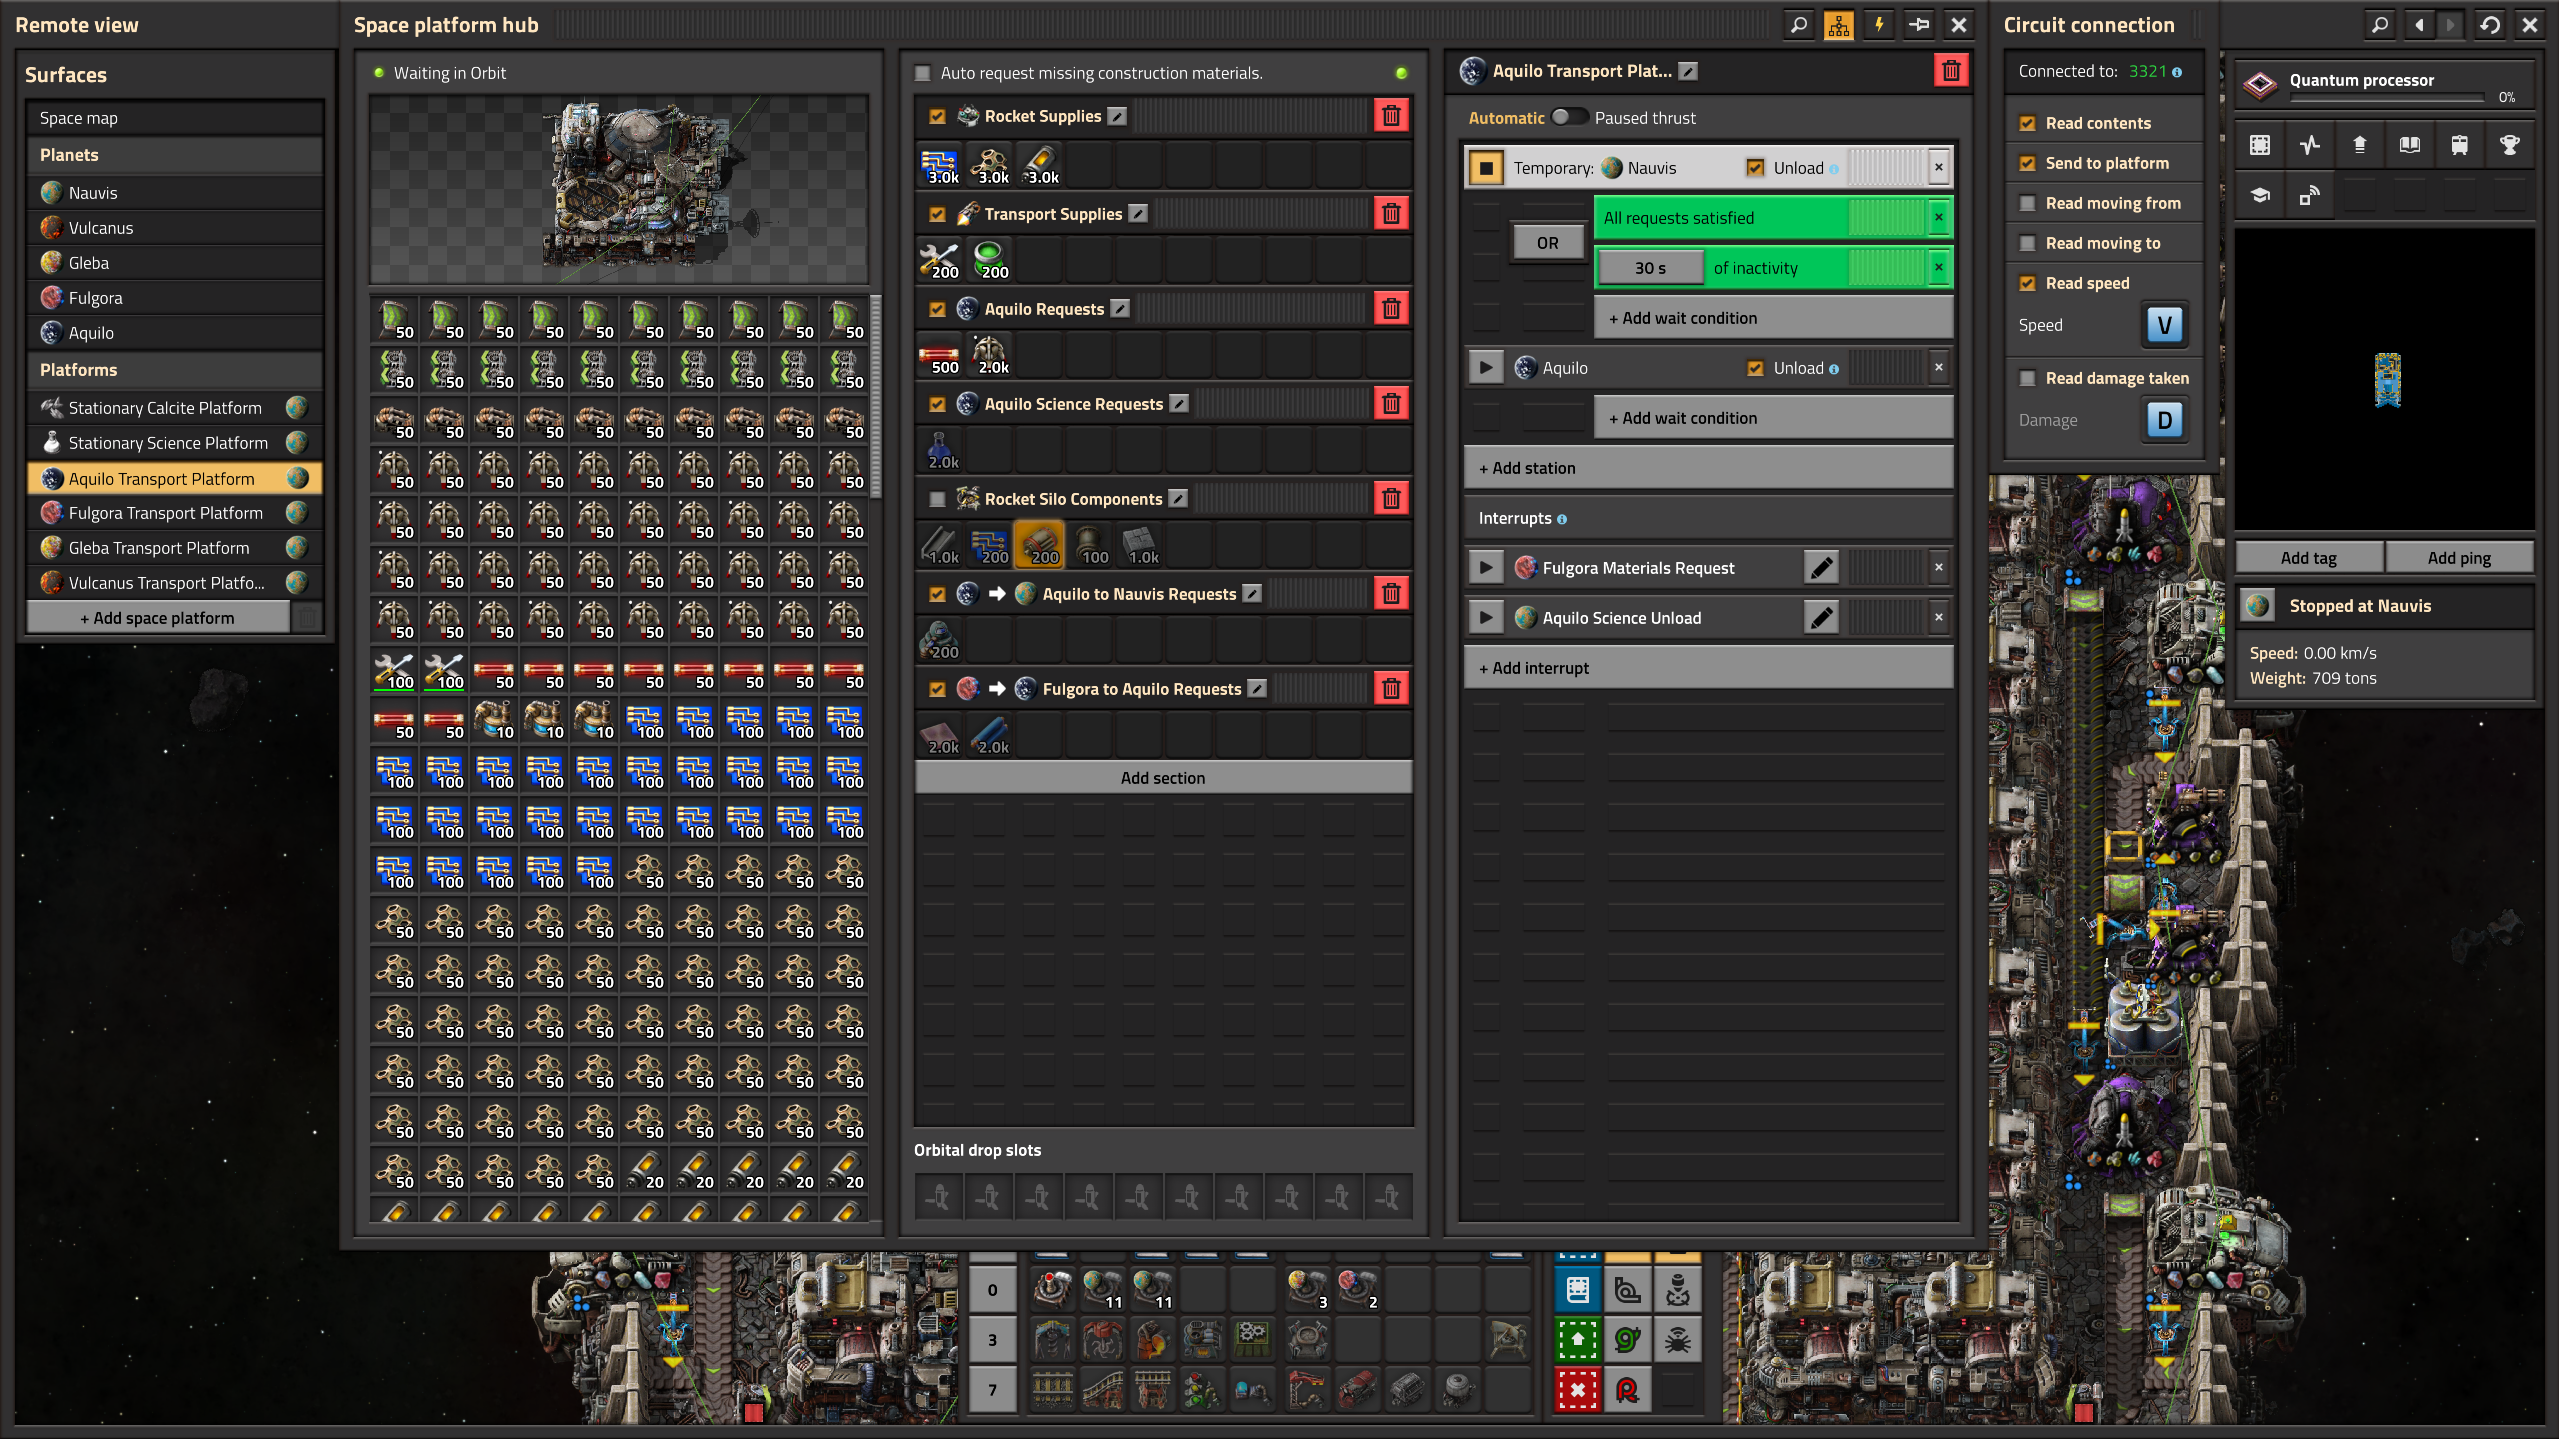Delete the Aquilo Requests section
This screenshot has height=1439, width=2559.
(x=1391, y=308)
